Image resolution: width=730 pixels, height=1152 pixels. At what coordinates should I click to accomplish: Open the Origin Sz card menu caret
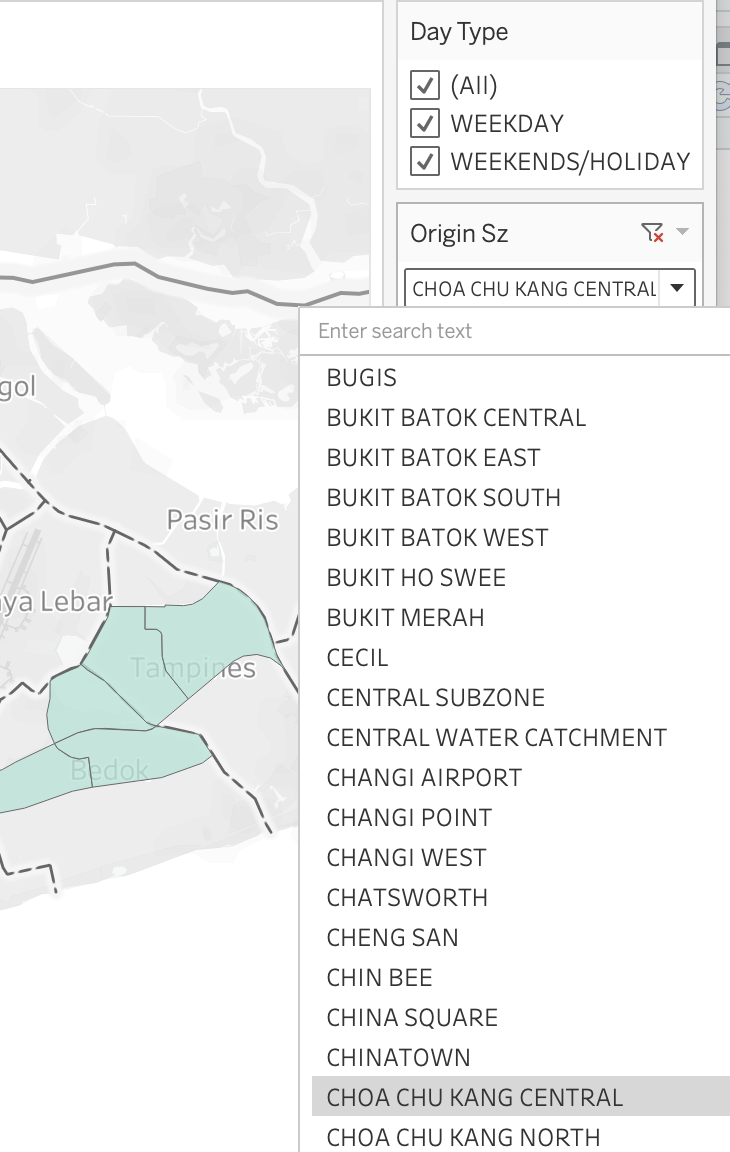(683, 232)
